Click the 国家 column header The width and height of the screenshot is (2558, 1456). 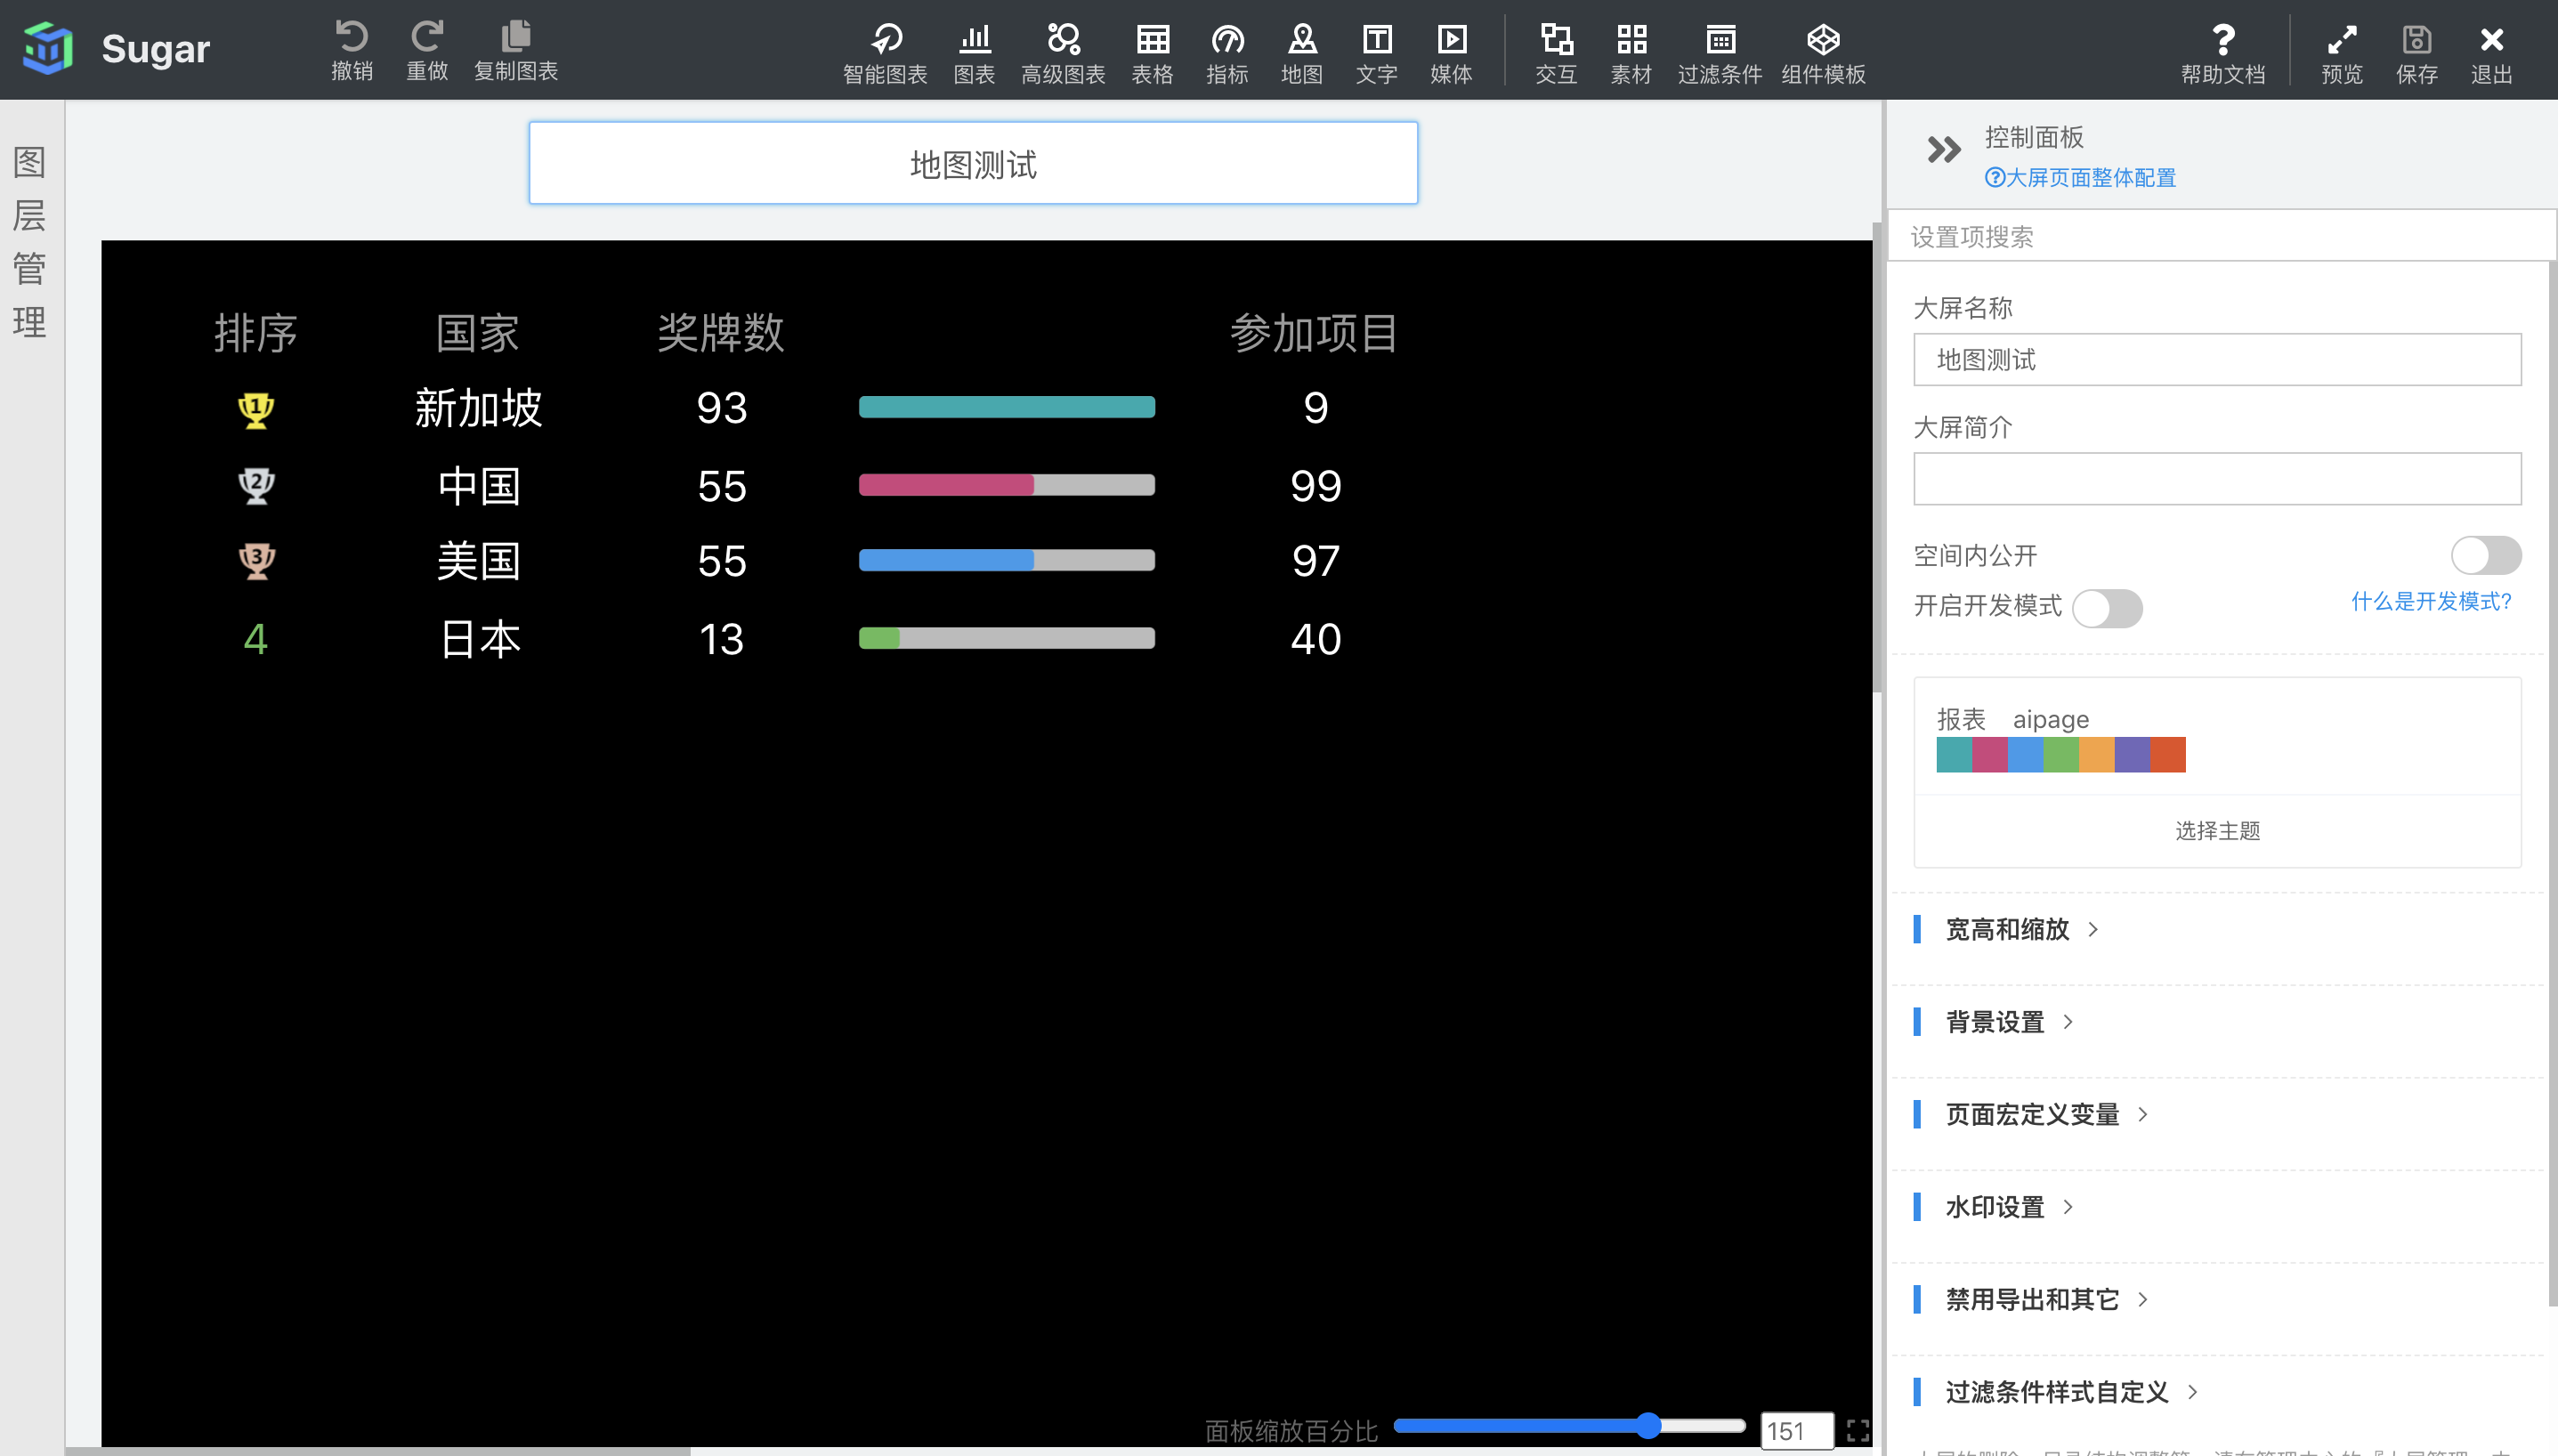point(478,332)
